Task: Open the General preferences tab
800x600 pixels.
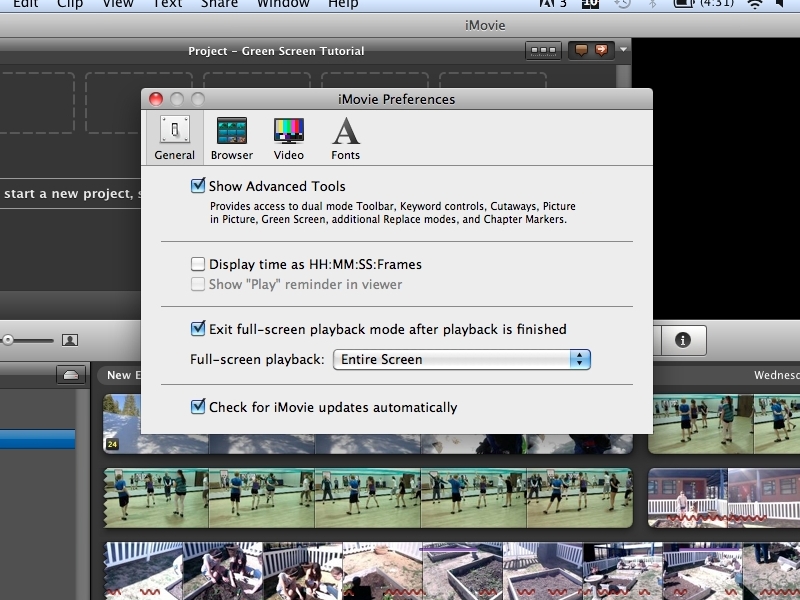Action: [x=174, y=138]
